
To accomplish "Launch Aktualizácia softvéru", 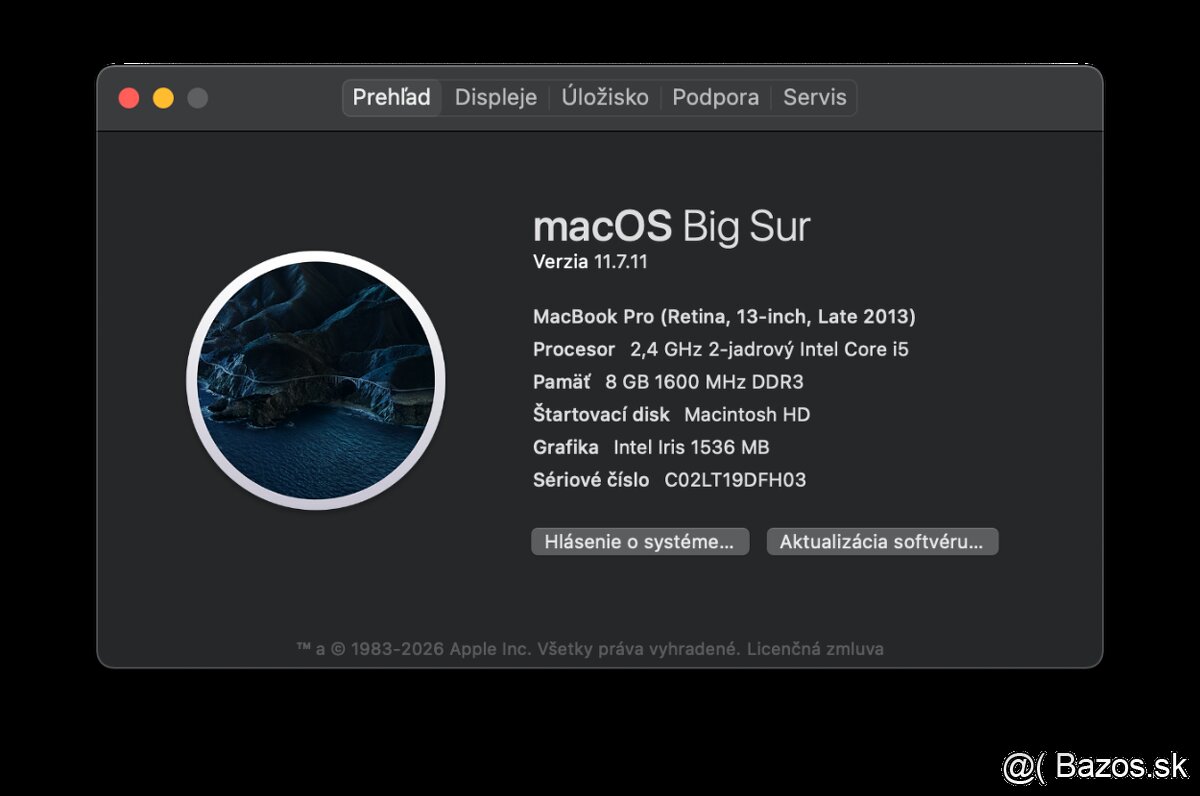I will coord(881,541).
